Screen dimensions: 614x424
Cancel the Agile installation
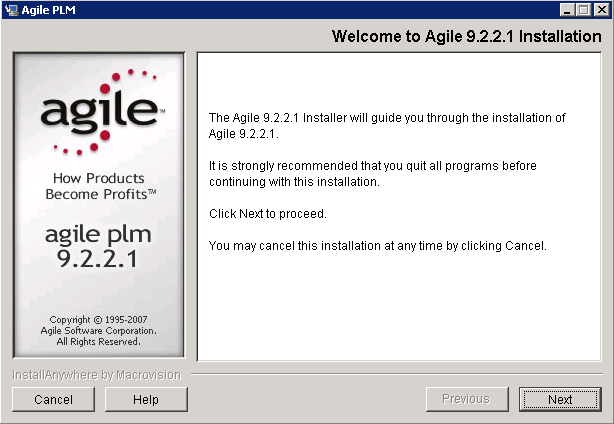pos(53,399)
